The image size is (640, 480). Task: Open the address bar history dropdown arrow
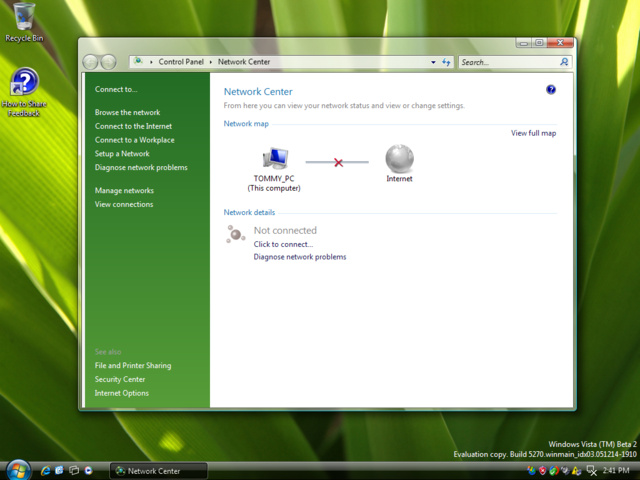point(433,62)
